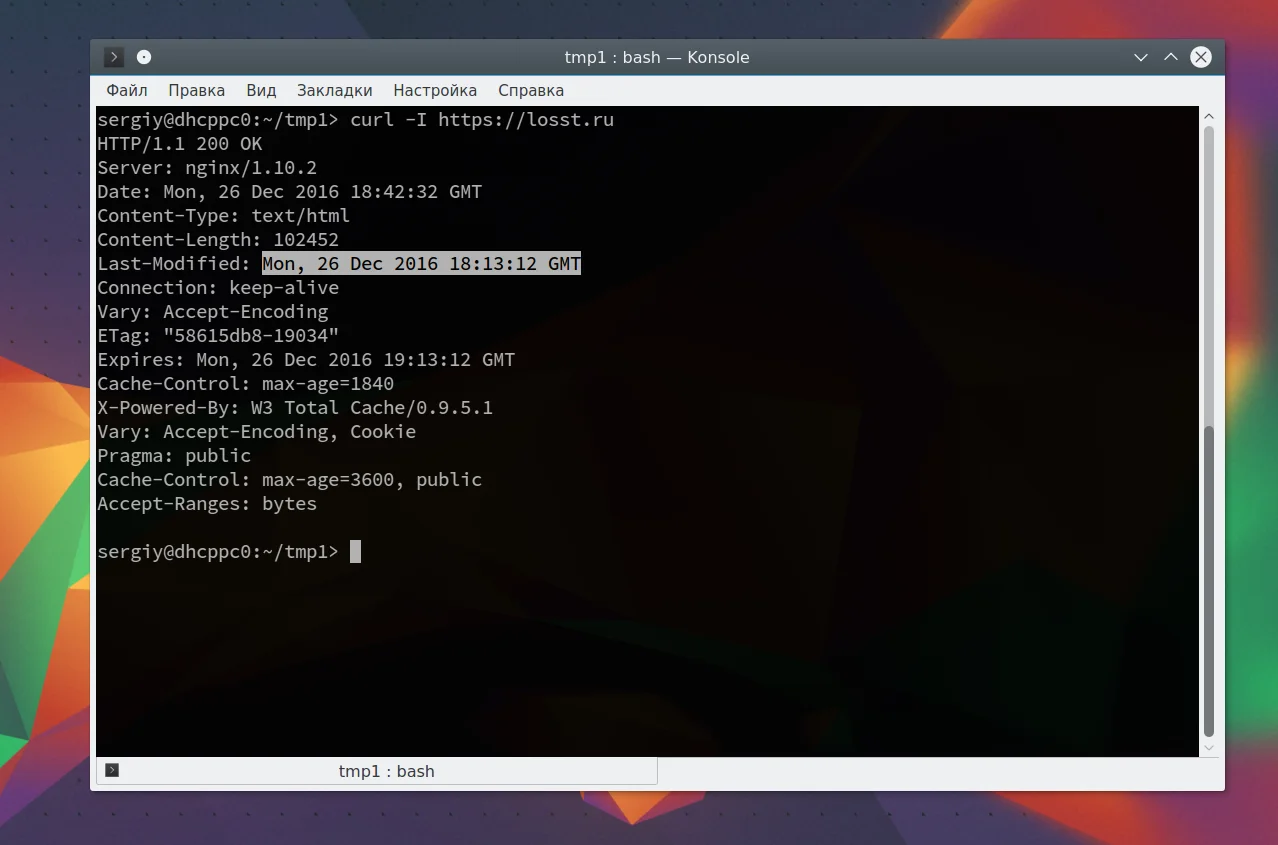Click the window title tmp1 : bash — Konsole
1278x845 pixels.
click(657, 58)
